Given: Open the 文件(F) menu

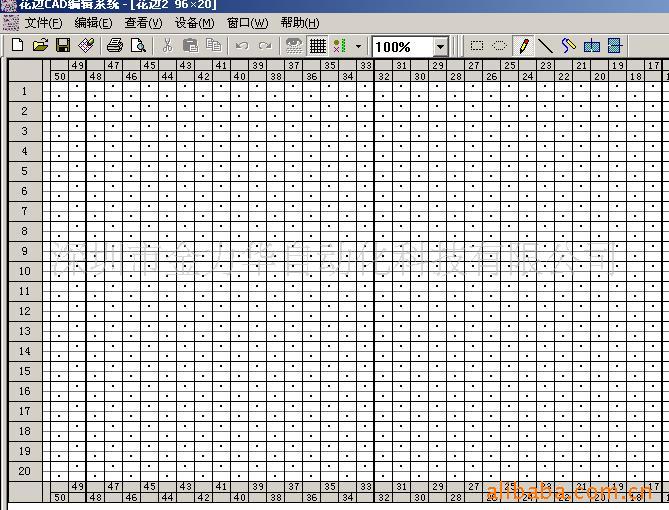Looking at the screenshot, I should click(43, 23).
